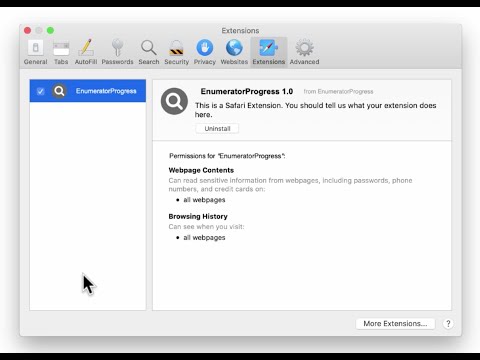
Task: Click the green zoom window button
Action: [50, 31]
